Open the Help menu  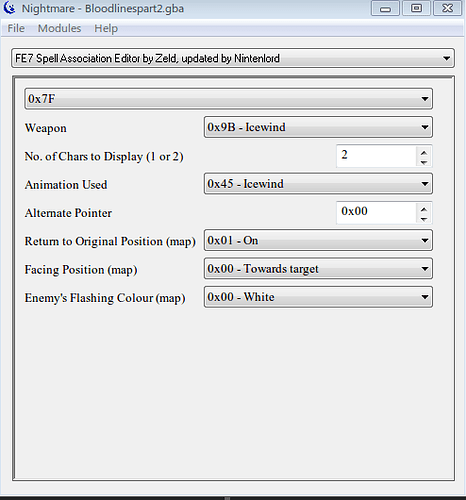coord(106,28)
